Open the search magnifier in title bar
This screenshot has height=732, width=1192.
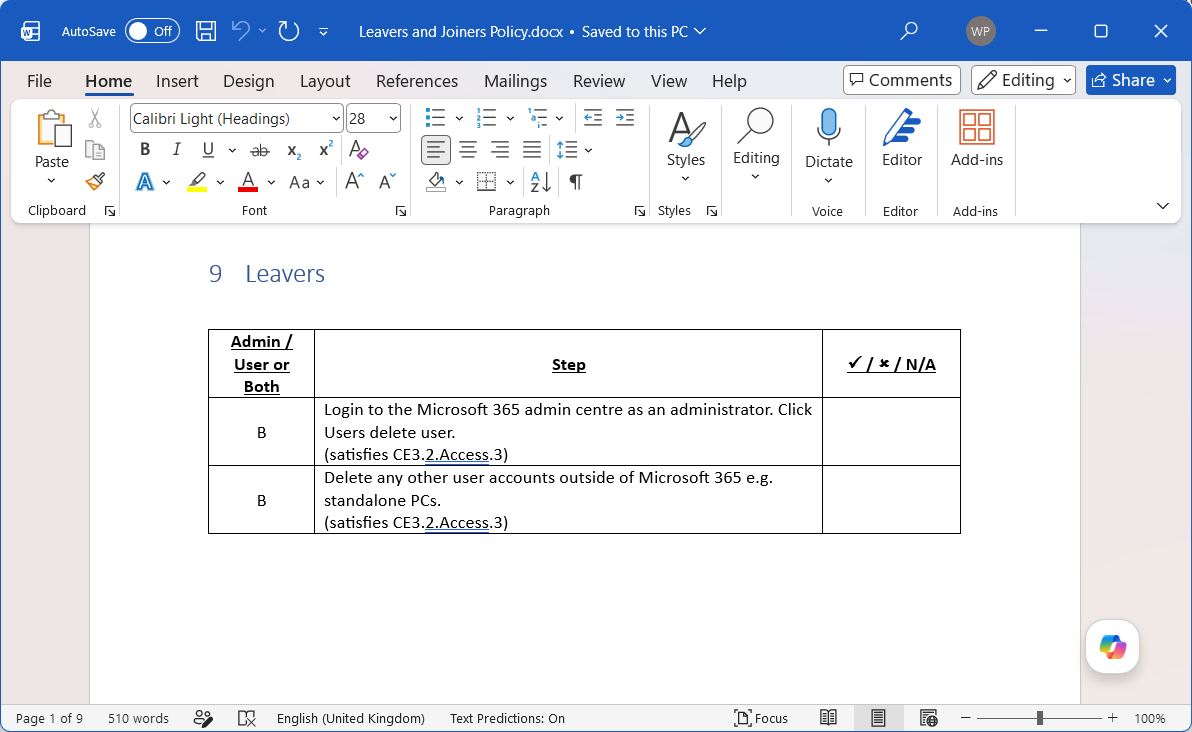click(908, 31)
